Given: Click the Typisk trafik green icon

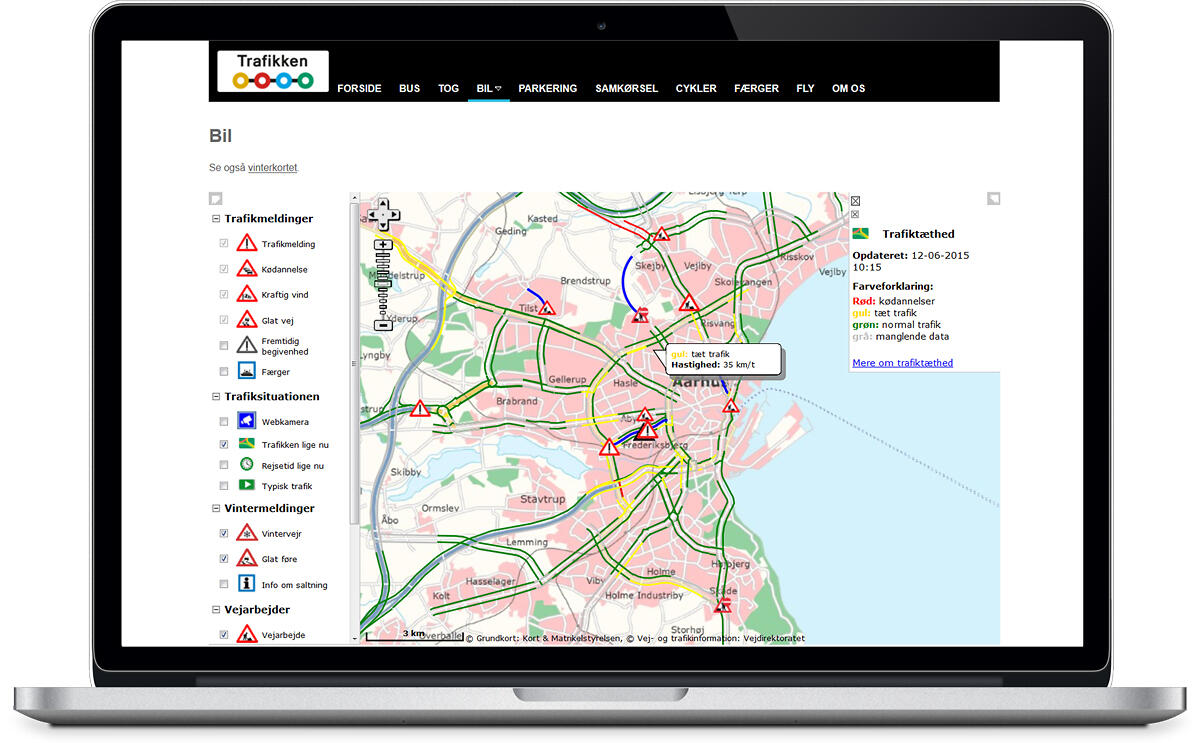Looking at the screenshot, I should point(247,486).
